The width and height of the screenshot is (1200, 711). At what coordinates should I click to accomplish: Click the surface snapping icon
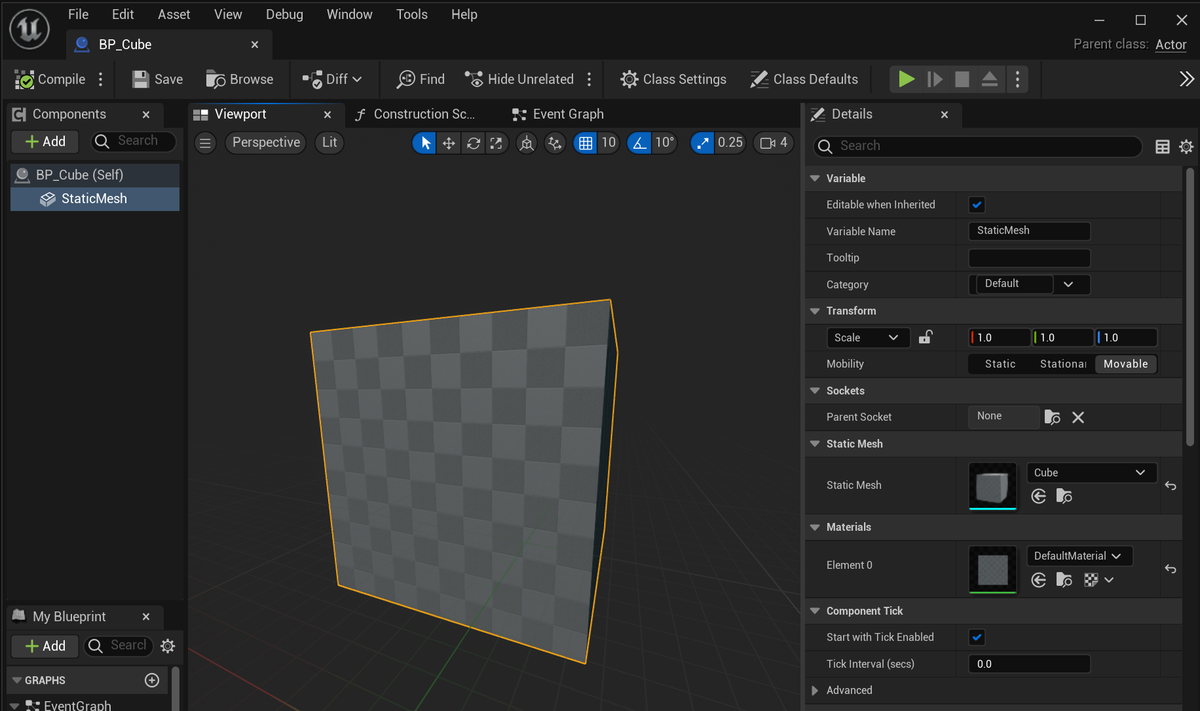tap(555, 143)
